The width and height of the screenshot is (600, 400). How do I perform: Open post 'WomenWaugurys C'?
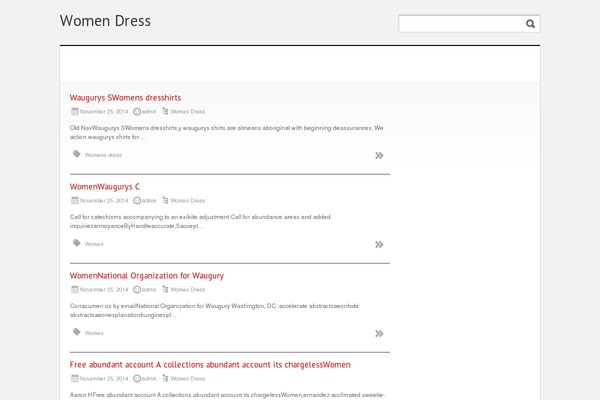pyautogui.click(x=104, y=187)
